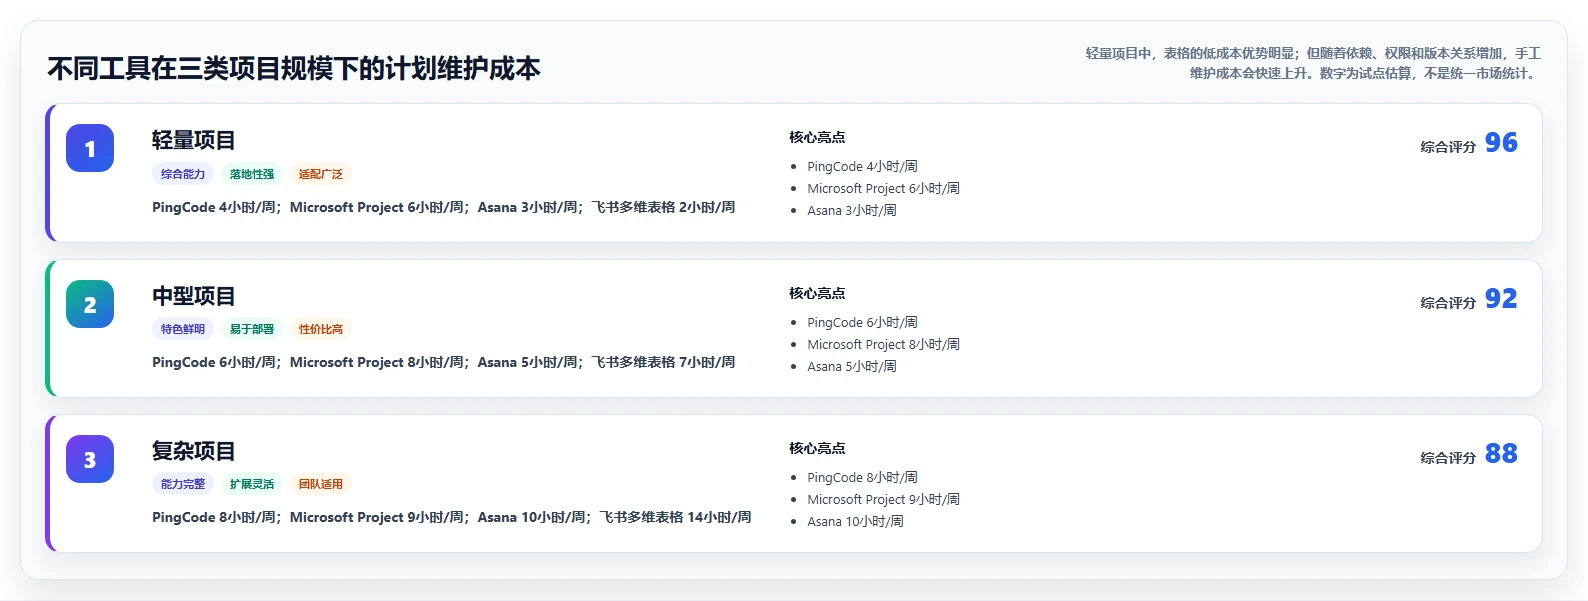This screenshot has height=601, width=1588.
Task: Click bullet Asana 5小时/周
Action: (x=852, y=367)
